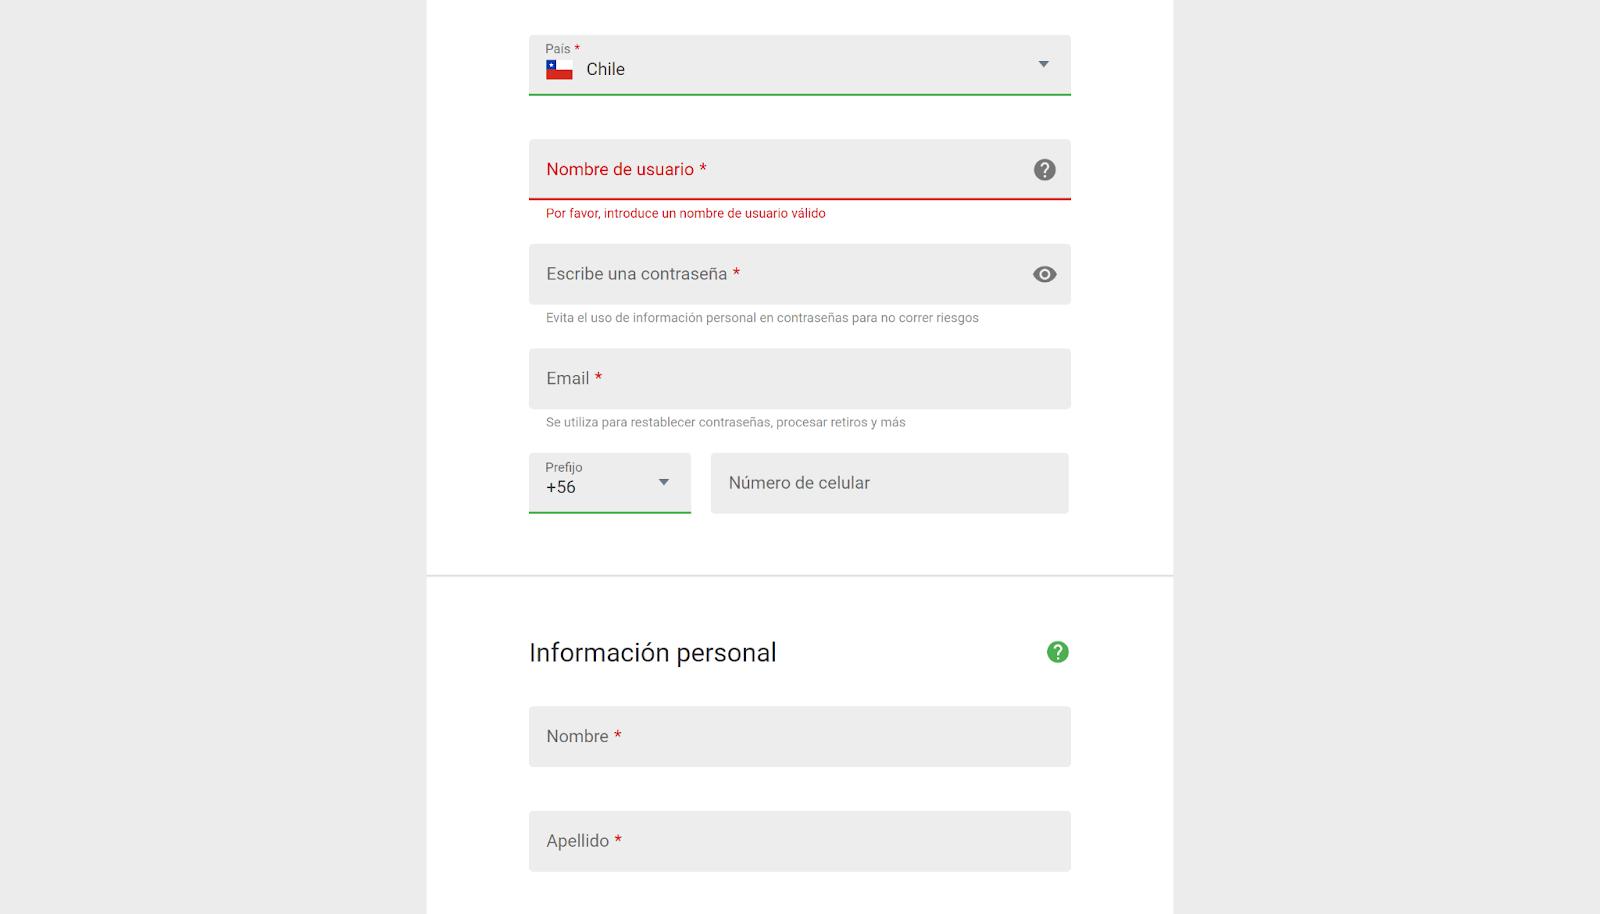Open the username help question-mark icon
This screenshot has height=914, width=1600.
(1044, 170)
